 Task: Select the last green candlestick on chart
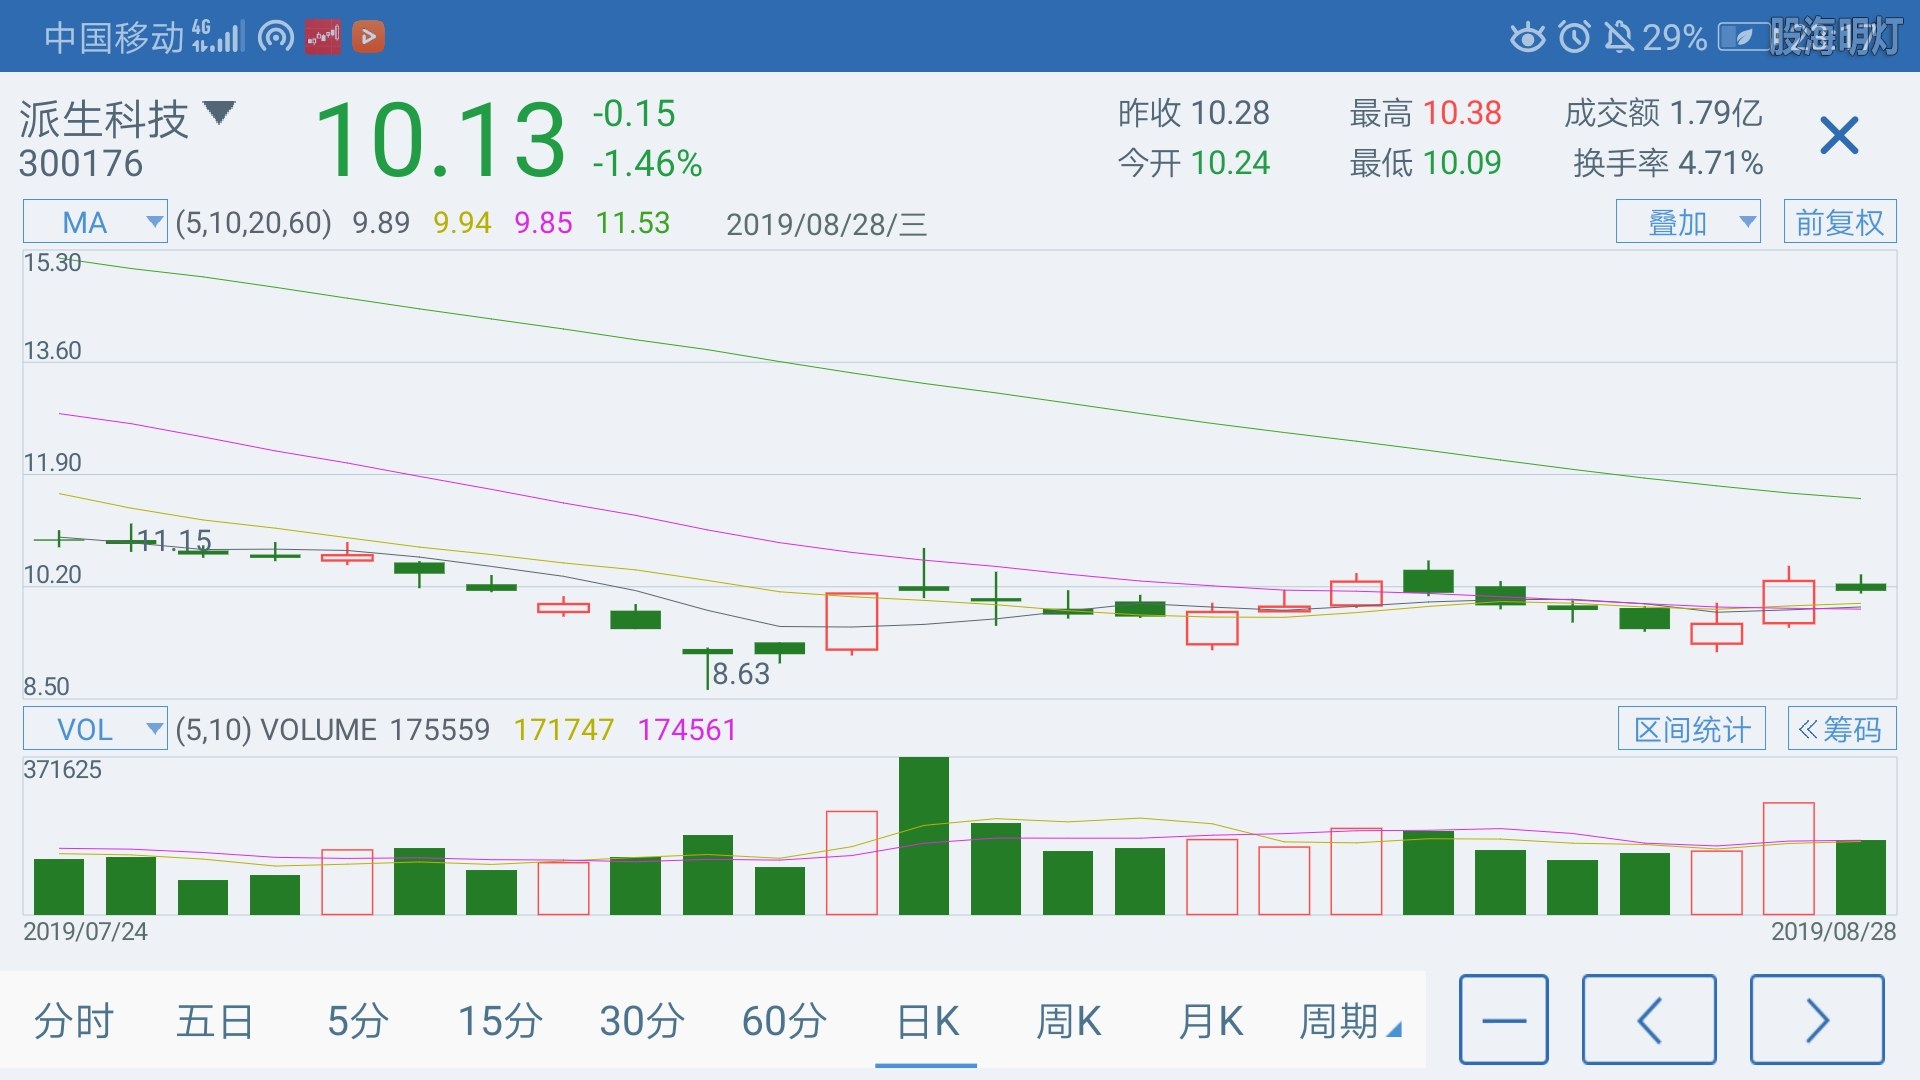[1861, 587]
